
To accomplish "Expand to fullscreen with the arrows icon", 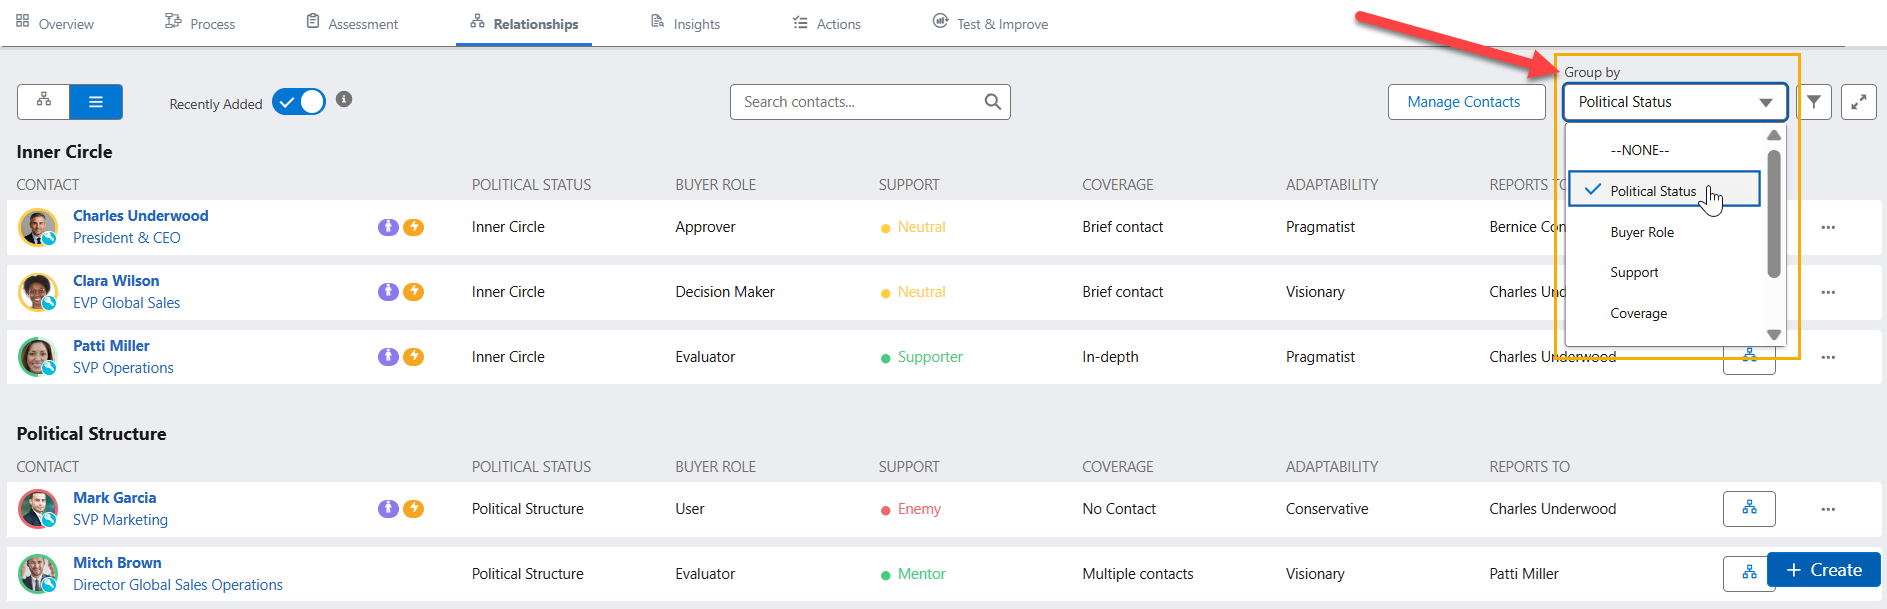I will (x=1858, y=102).
